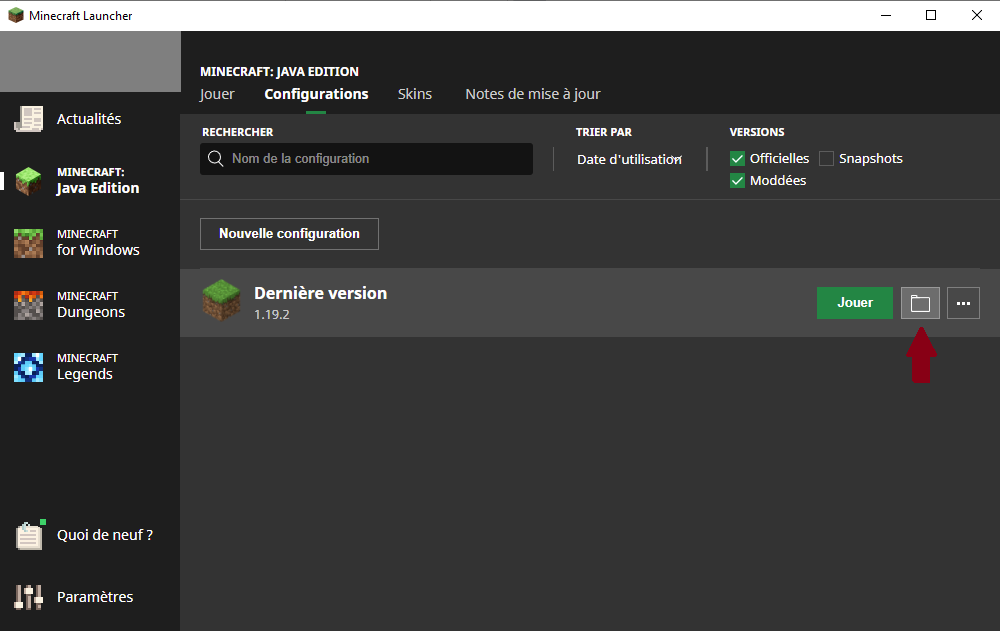Click the Minecraft Dungeons sidebar icon
The width and height of the screenshot is (1000, 631).
(x=27, y=303)
